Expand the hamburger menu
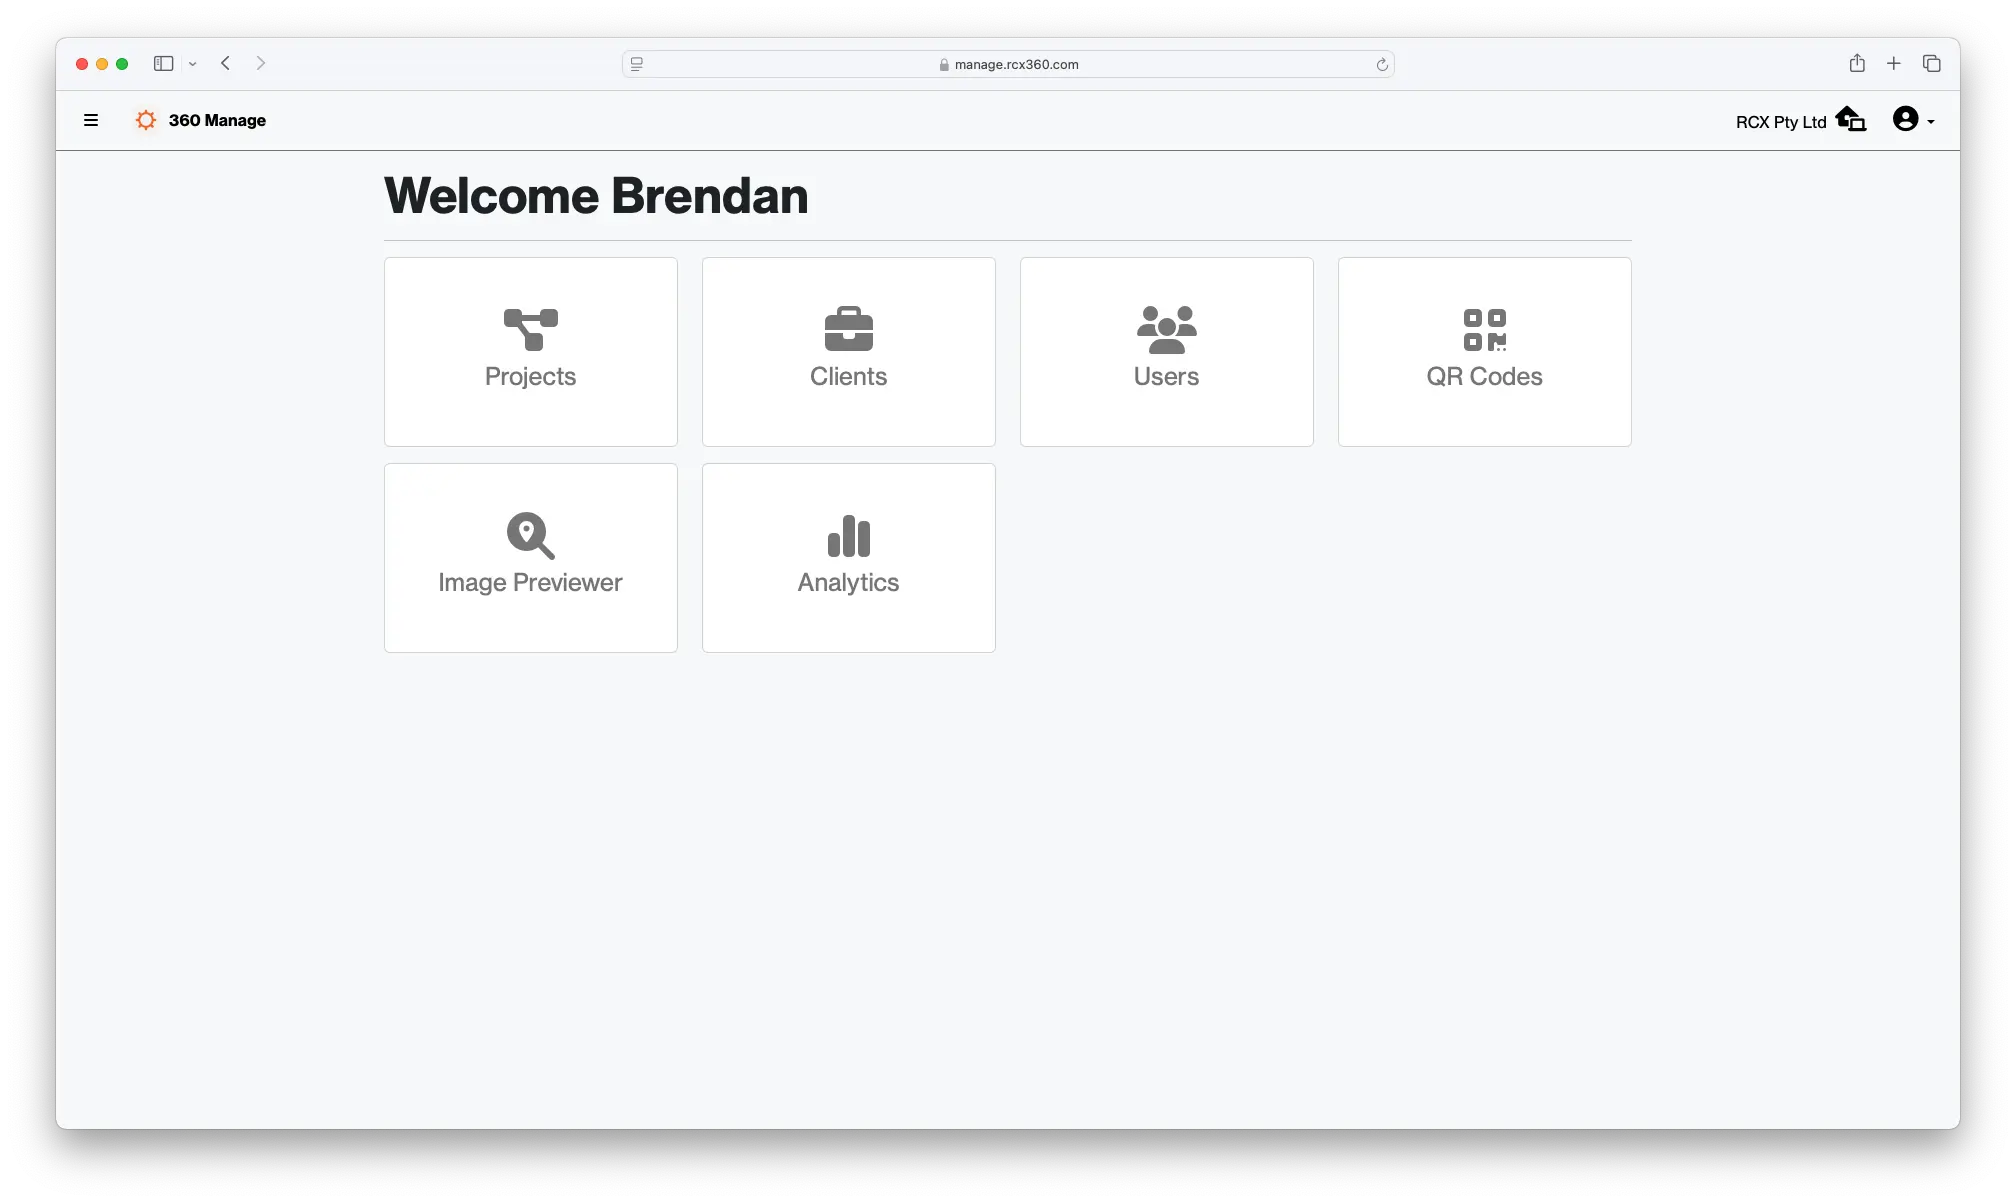This screenshot has width=2016, height=1203. click(x=89, y=119)
